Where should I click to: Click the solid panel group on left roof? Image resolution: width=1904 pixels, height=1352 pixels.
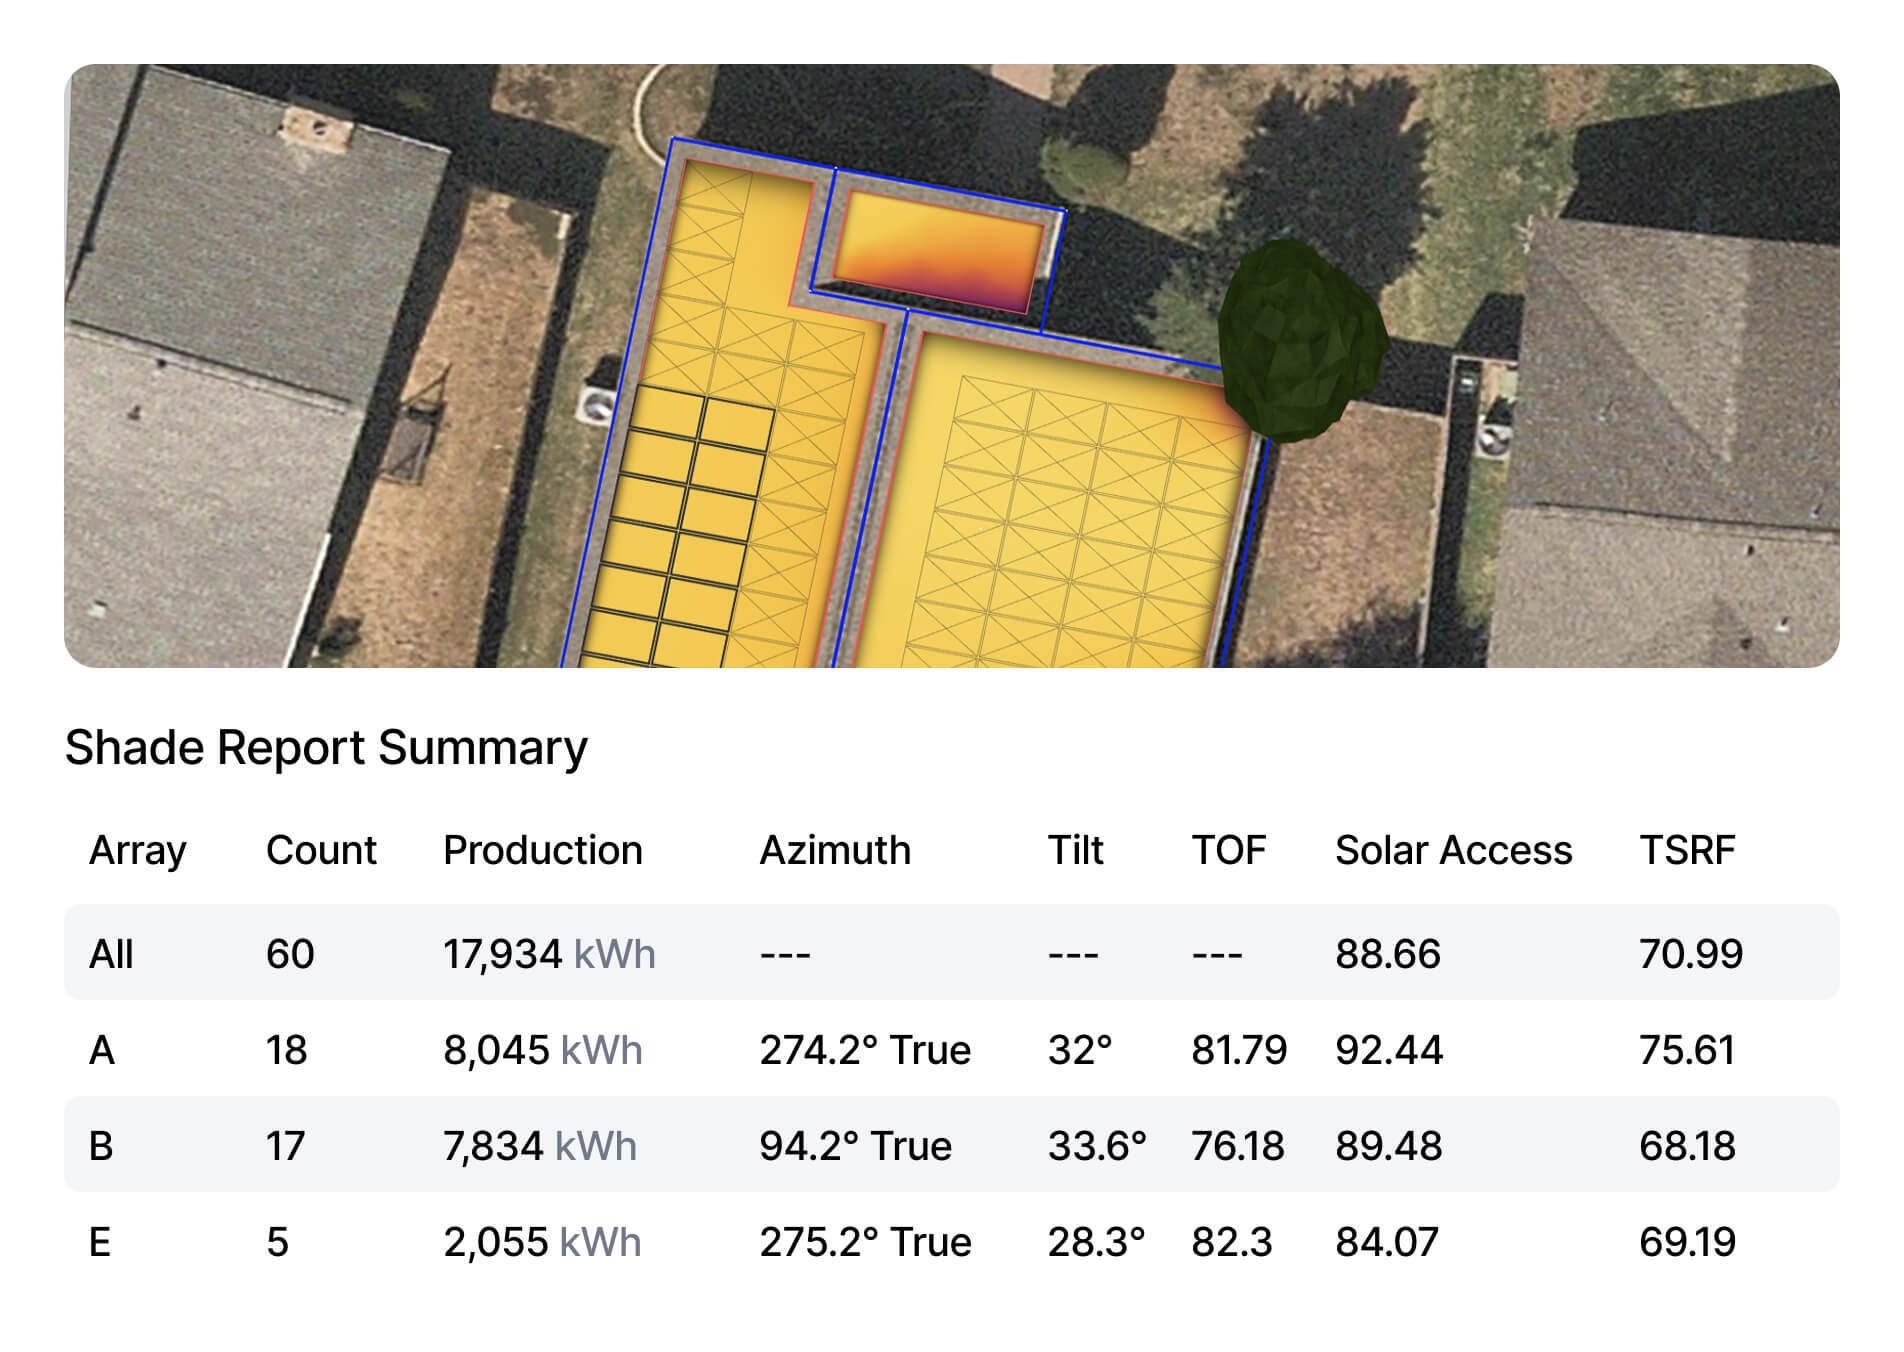[x=680, y=525]
